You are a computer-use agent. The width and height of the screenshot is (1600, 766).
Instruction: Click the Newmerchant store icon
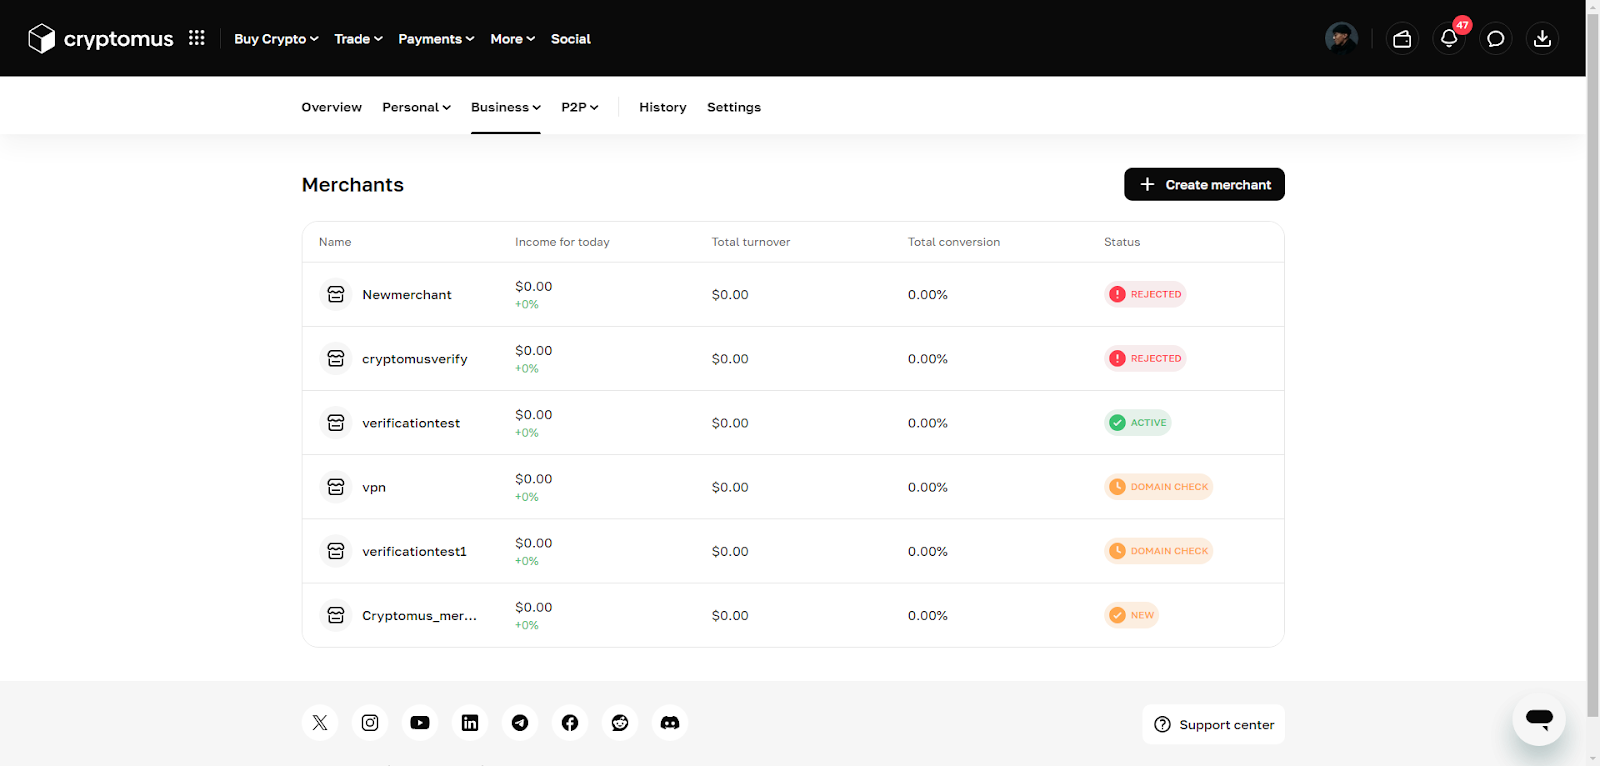336,294
